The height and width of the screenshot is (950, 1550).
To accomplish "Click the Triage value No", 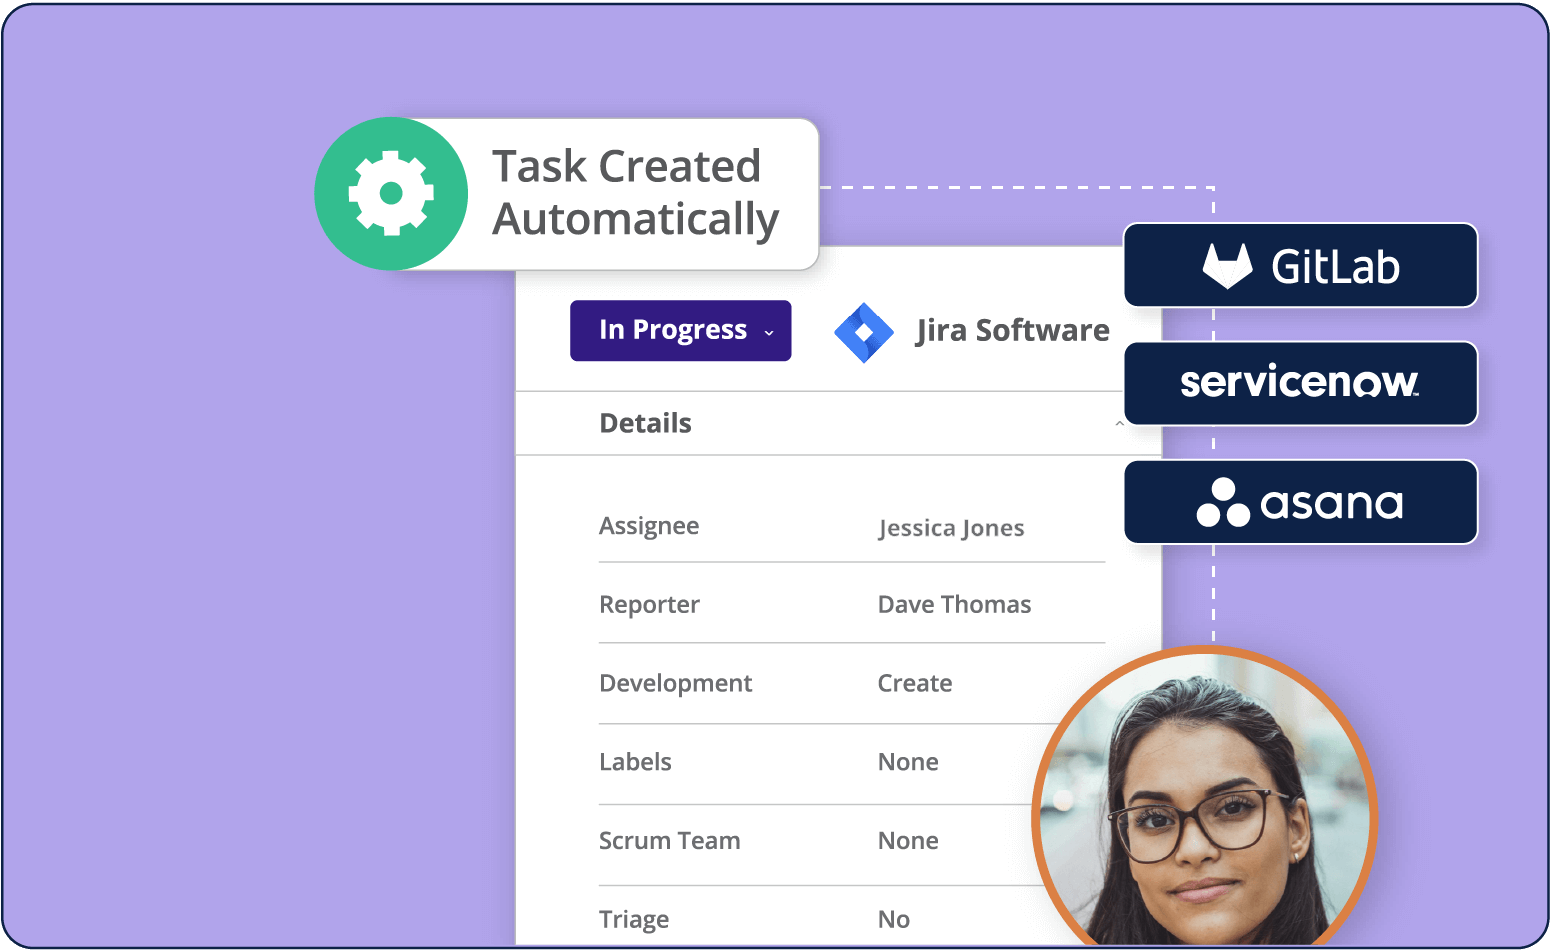I will click(894, 919).
